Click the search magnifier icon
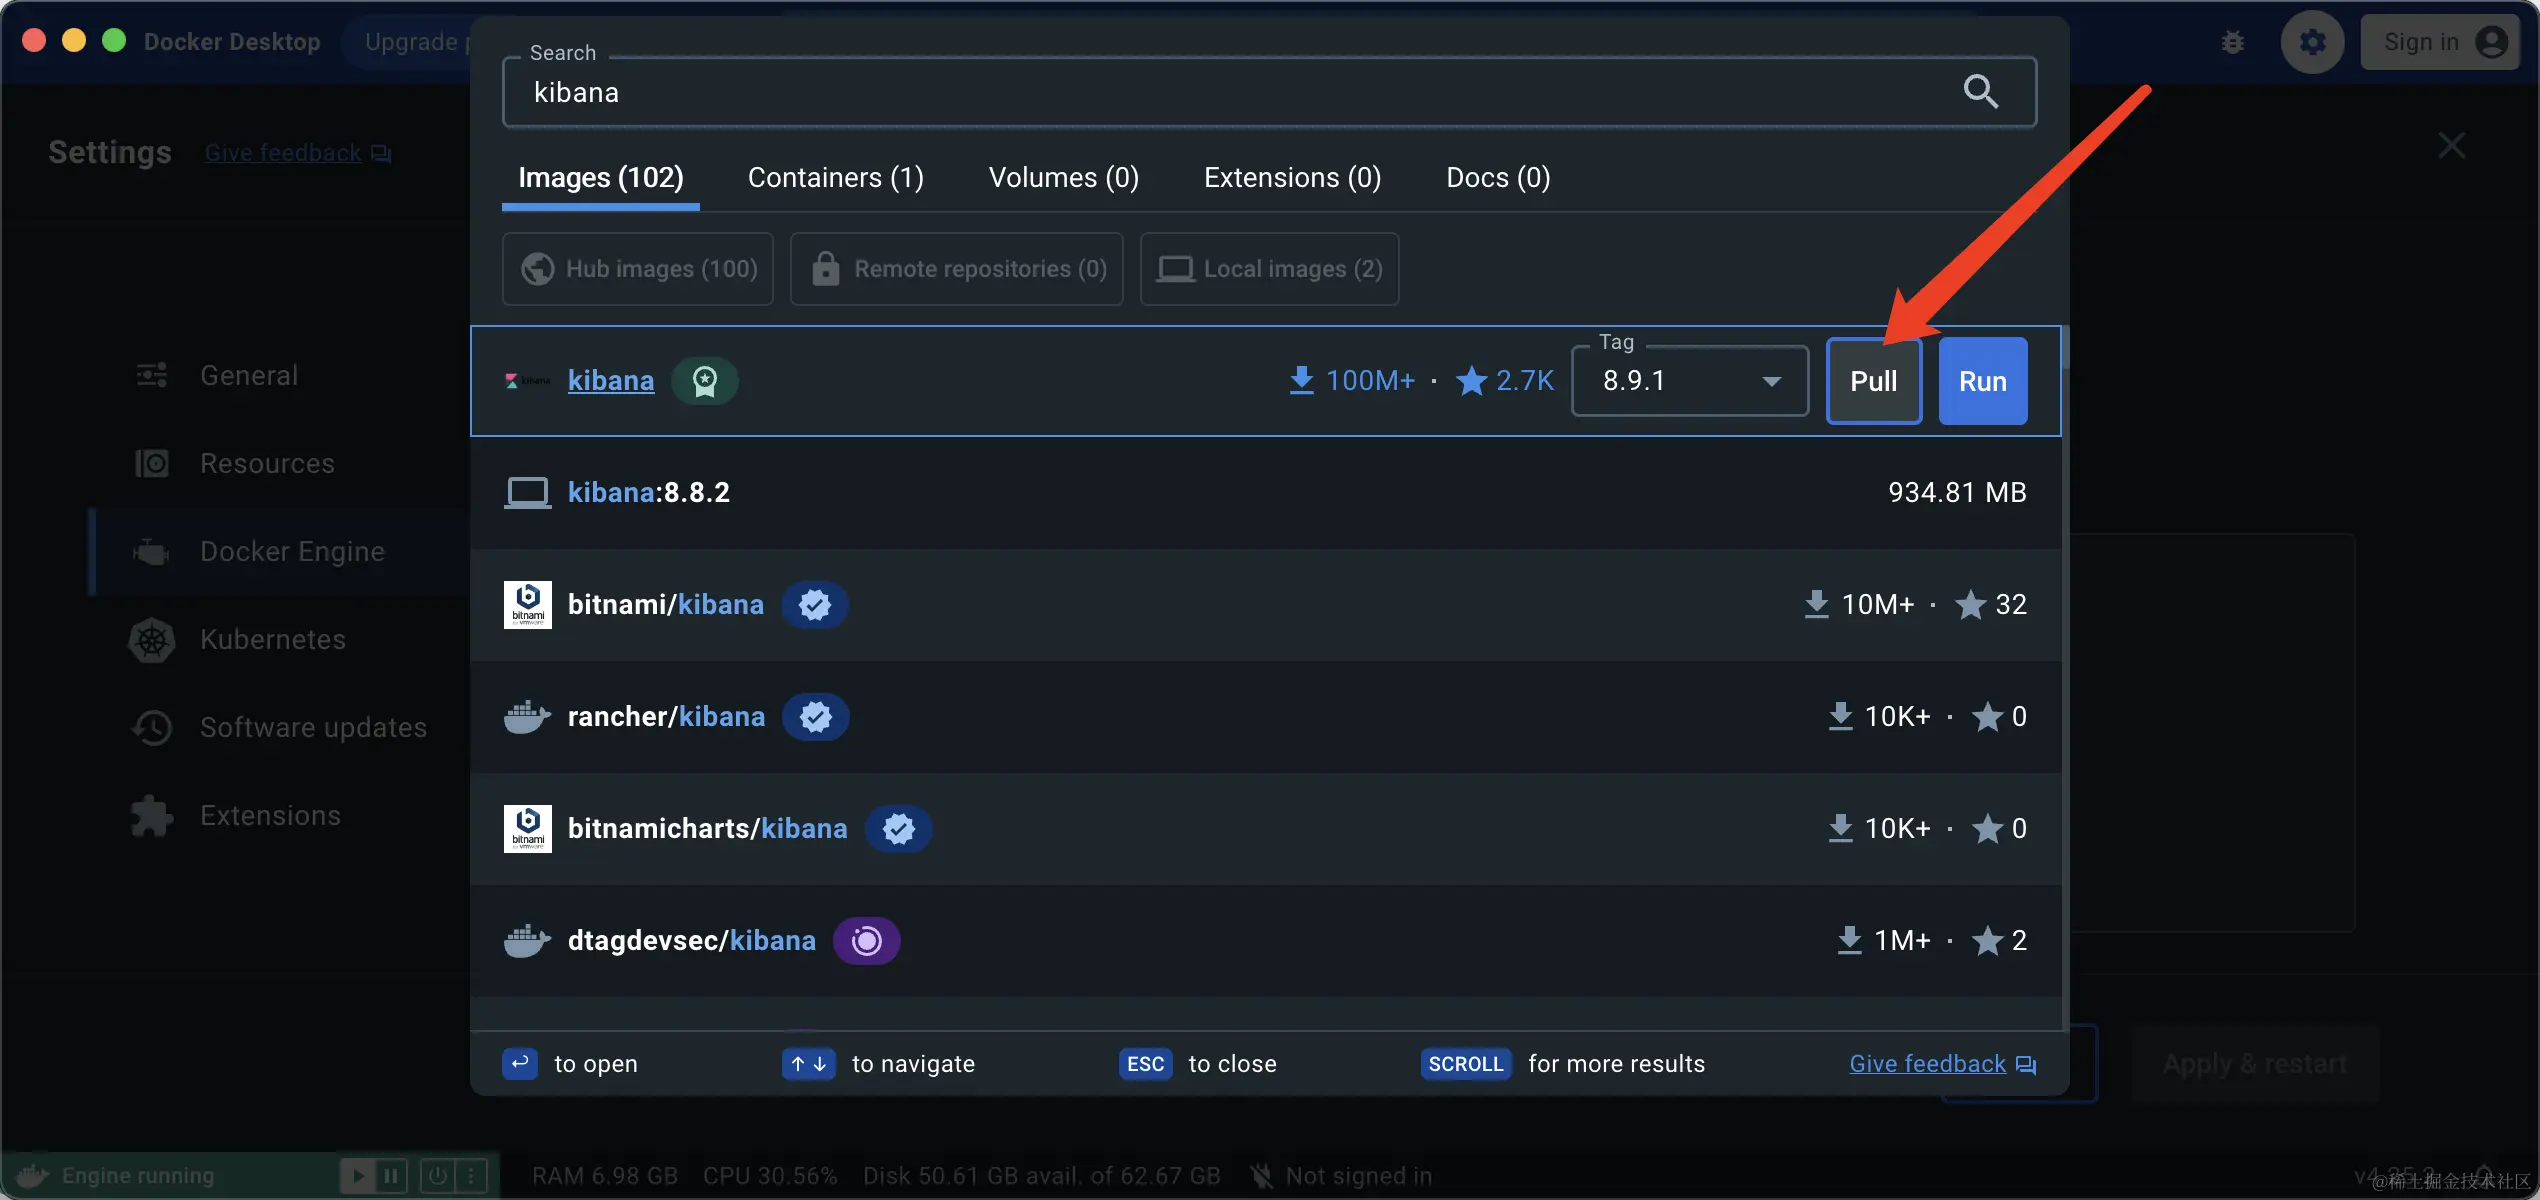The image size is (2540, 1200). pos(1980,92)
